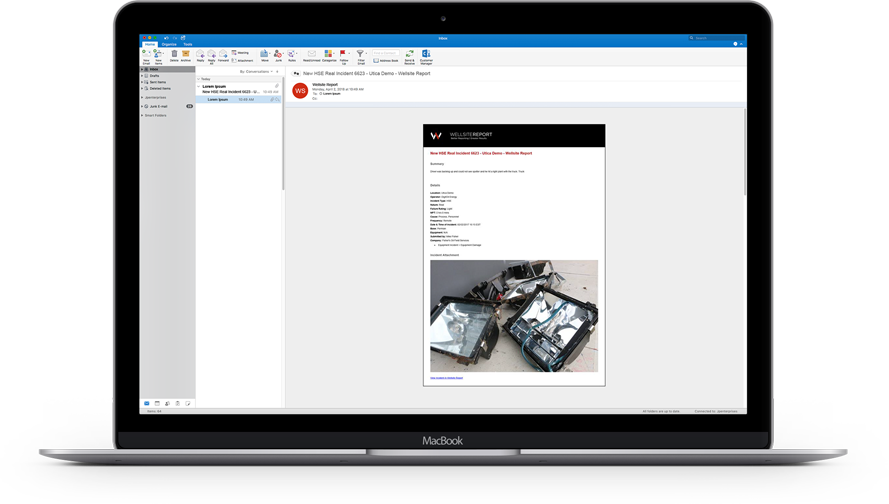
Task: Open the View Incident link in email
Action: coord(446,378)
